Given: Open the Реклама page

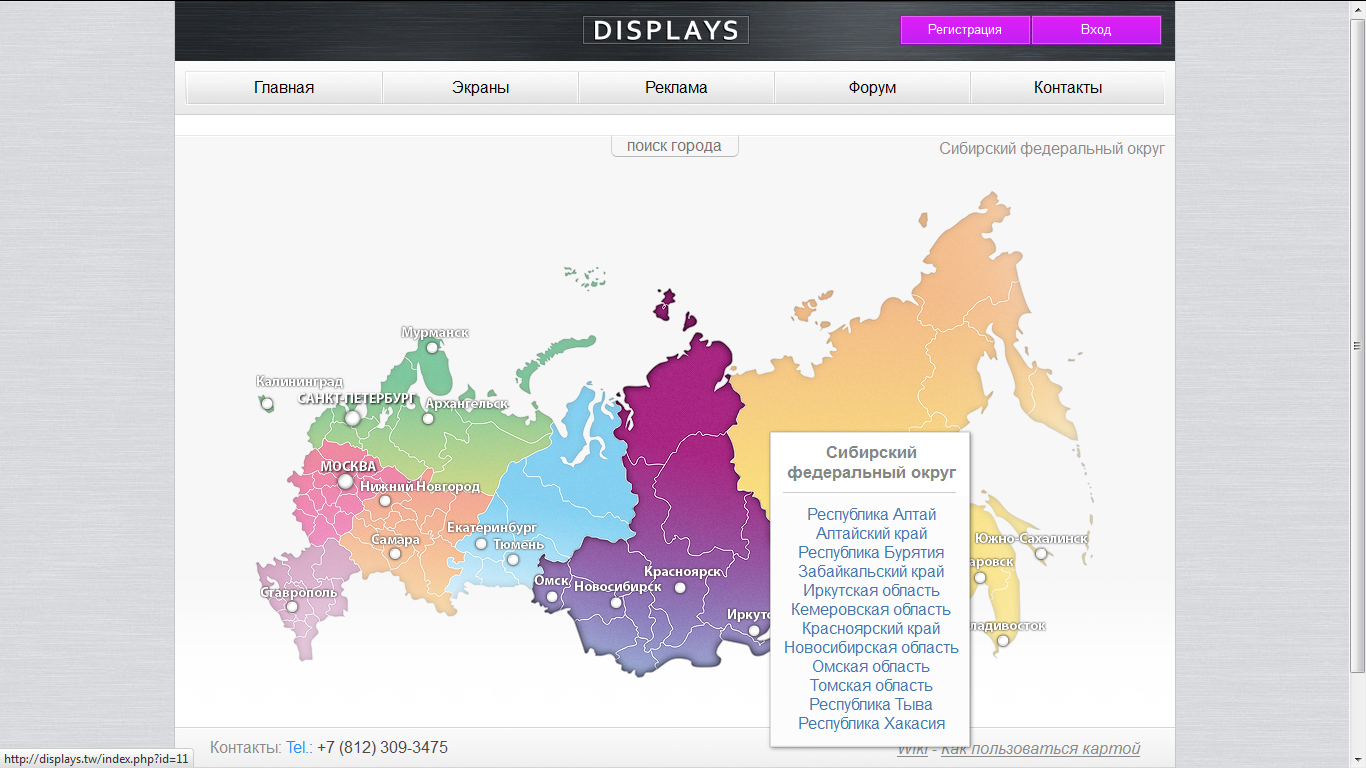Looking at the screenshot, I should point(676,88).
